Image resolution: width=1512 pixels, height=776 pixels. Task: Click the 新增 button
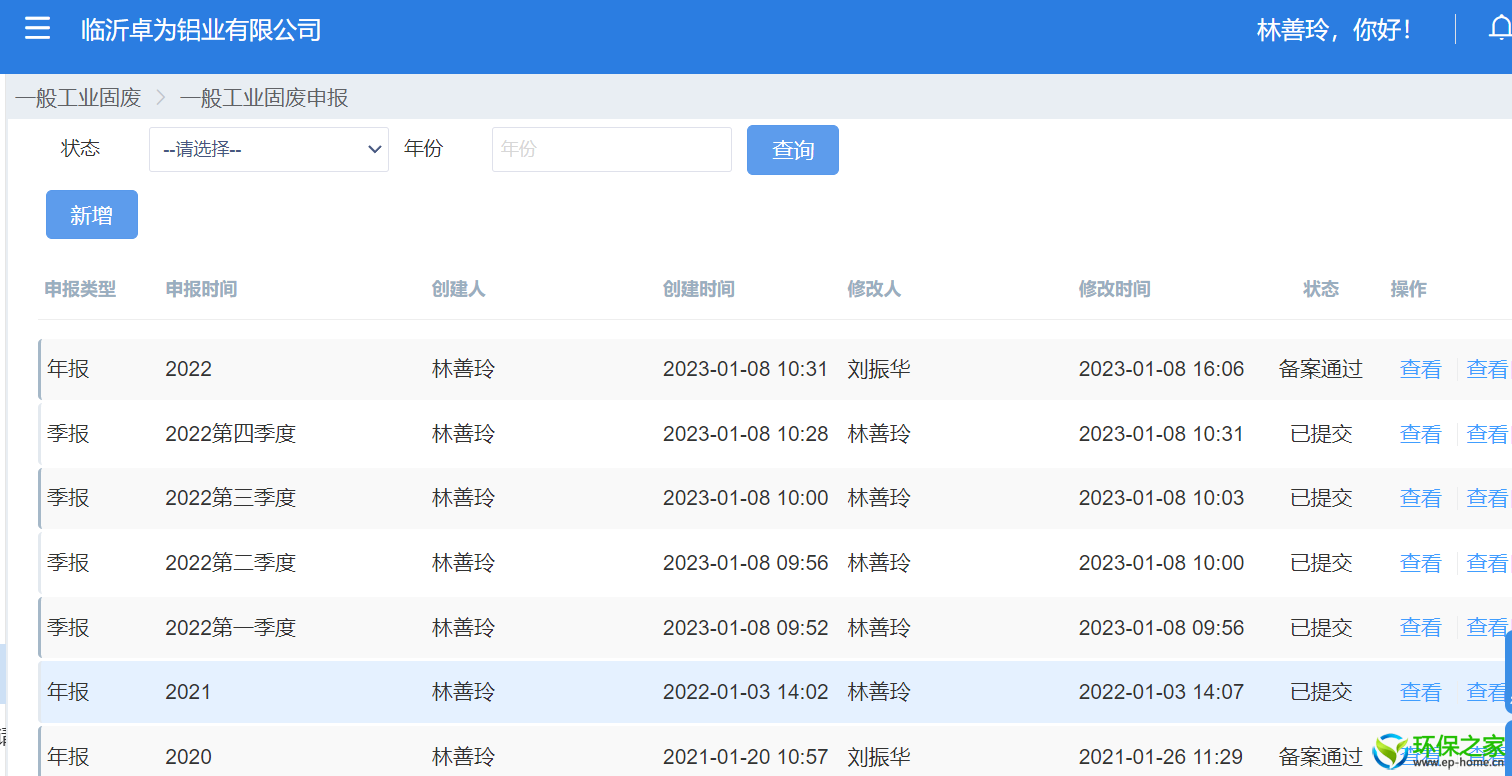[92, 215]
